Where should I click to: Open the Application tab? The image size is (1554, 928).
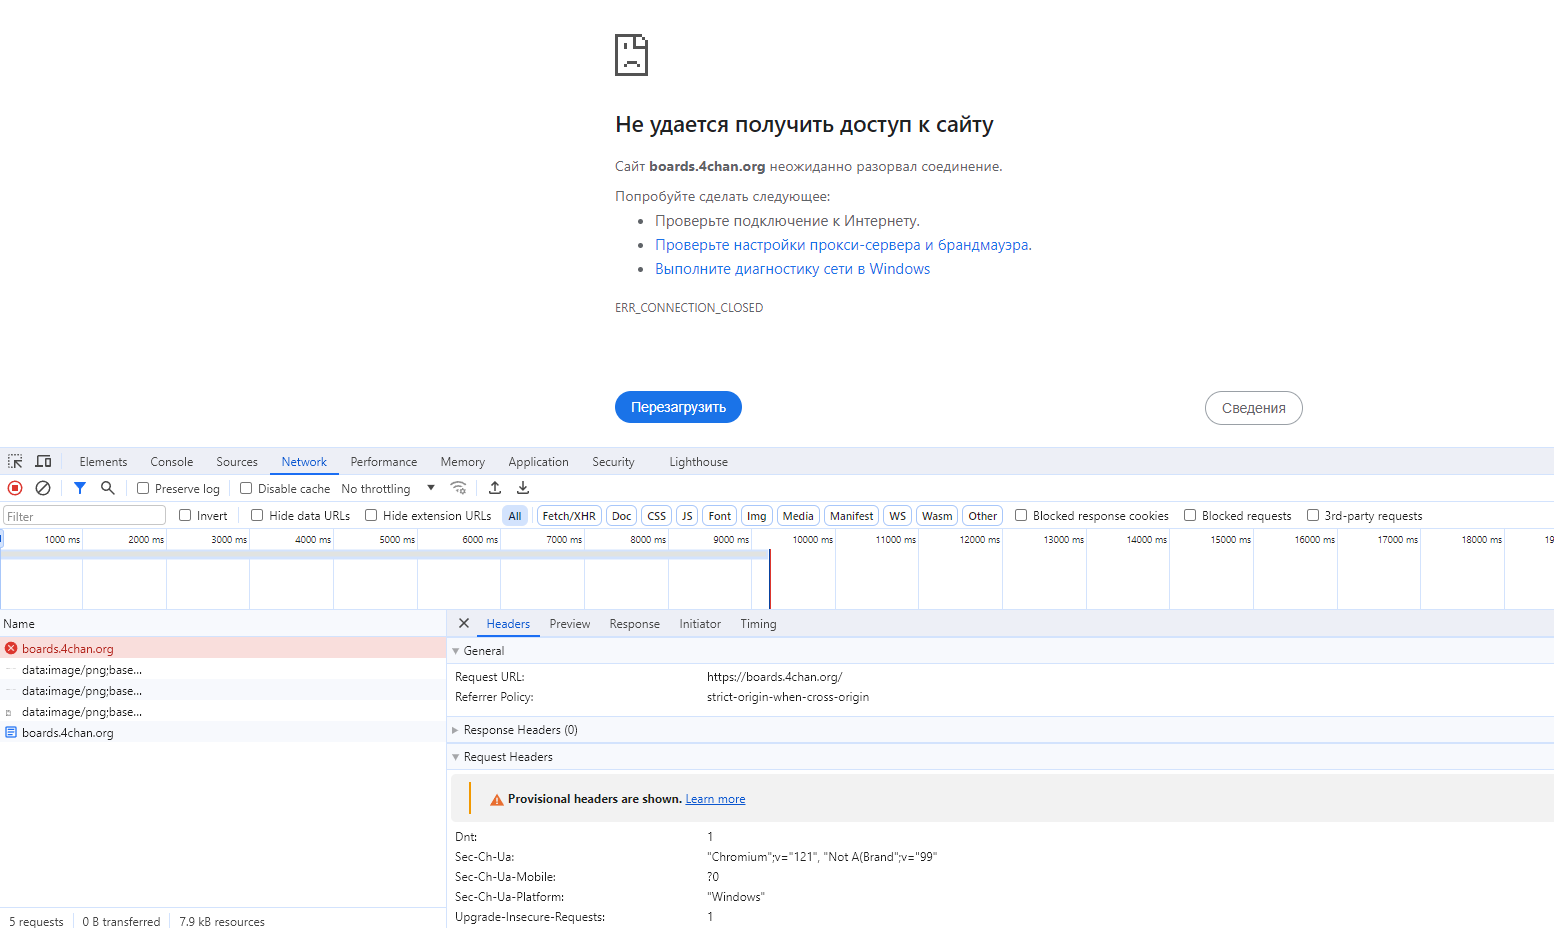(x=538, y=461)
